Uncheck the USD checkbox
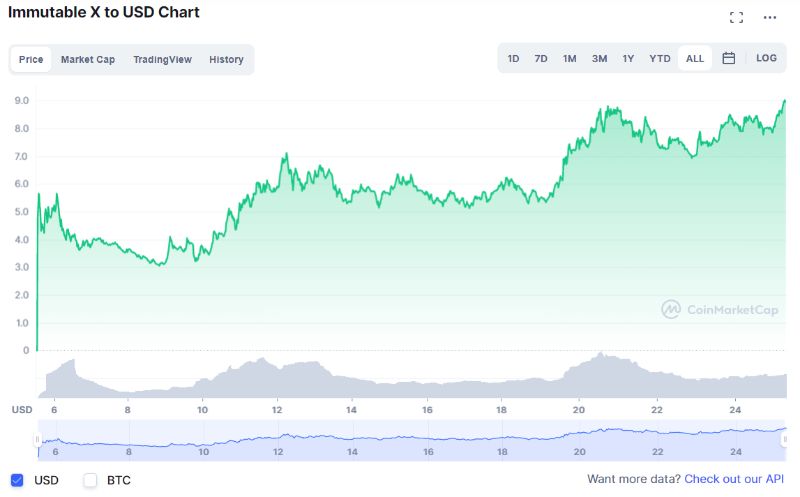The height and width of the screenshot is (497, 800). [17, 480]
